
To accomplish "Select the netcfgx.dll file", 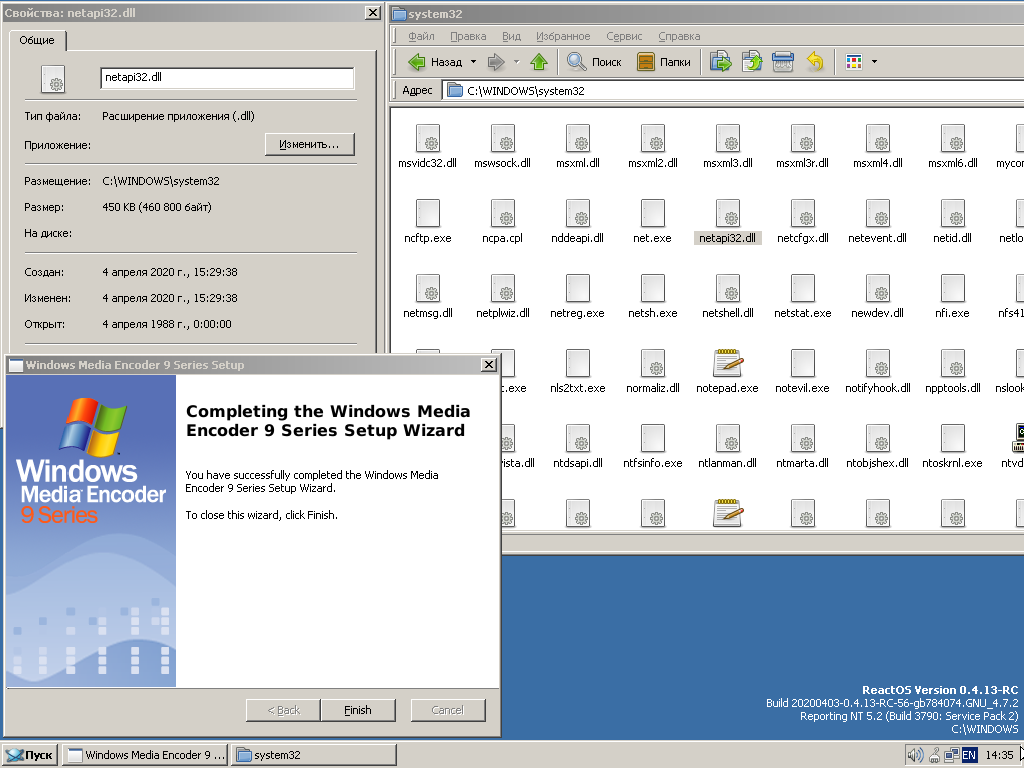I will pos(803,222).
